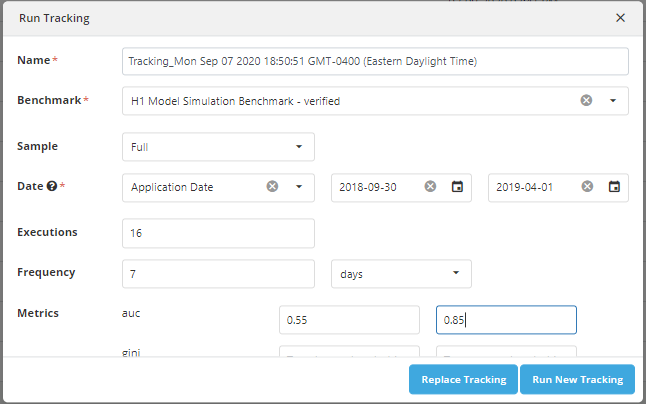This screenshot has height=404, width=646.
Task: Click the auc metric label
Action: (131, 313)
